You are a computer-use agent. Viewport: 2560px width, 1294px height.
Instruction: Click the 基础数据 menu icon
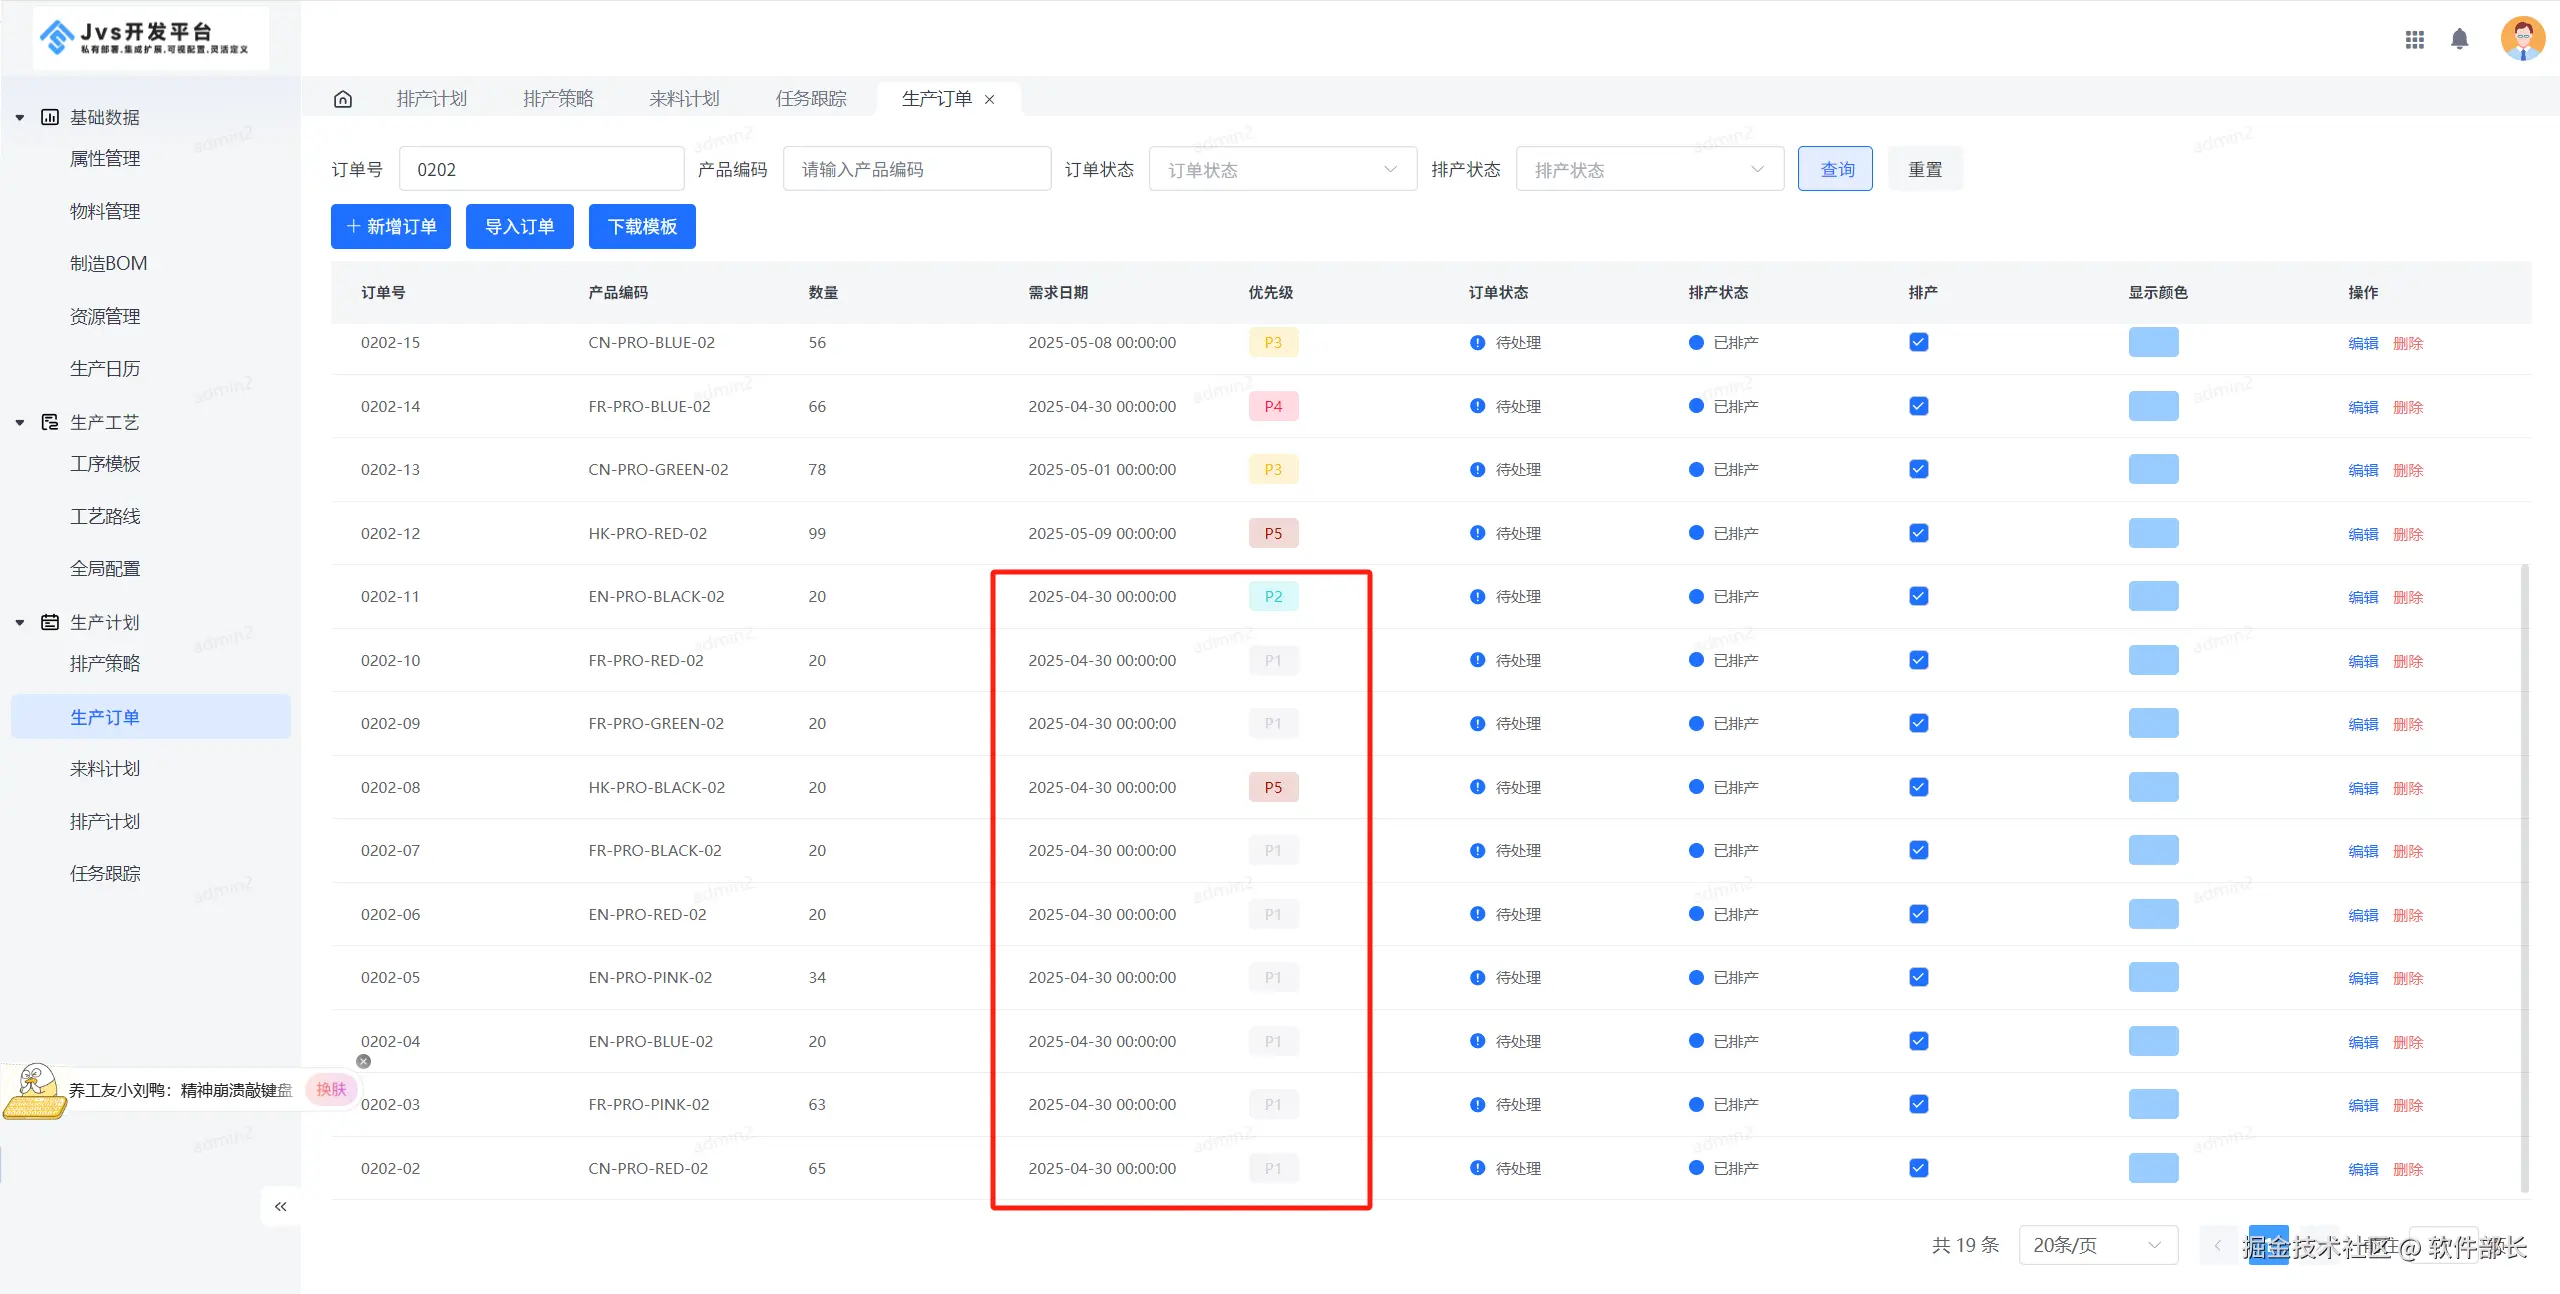point(50,117)
